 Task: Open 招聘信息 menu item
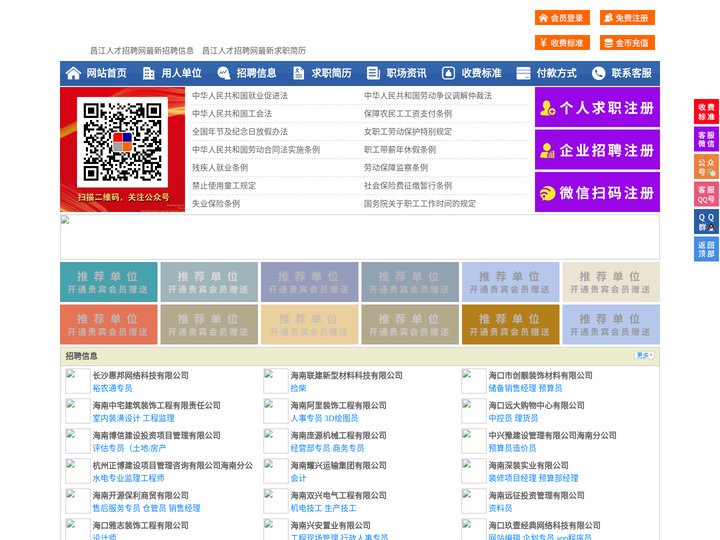tap(256, 73)
